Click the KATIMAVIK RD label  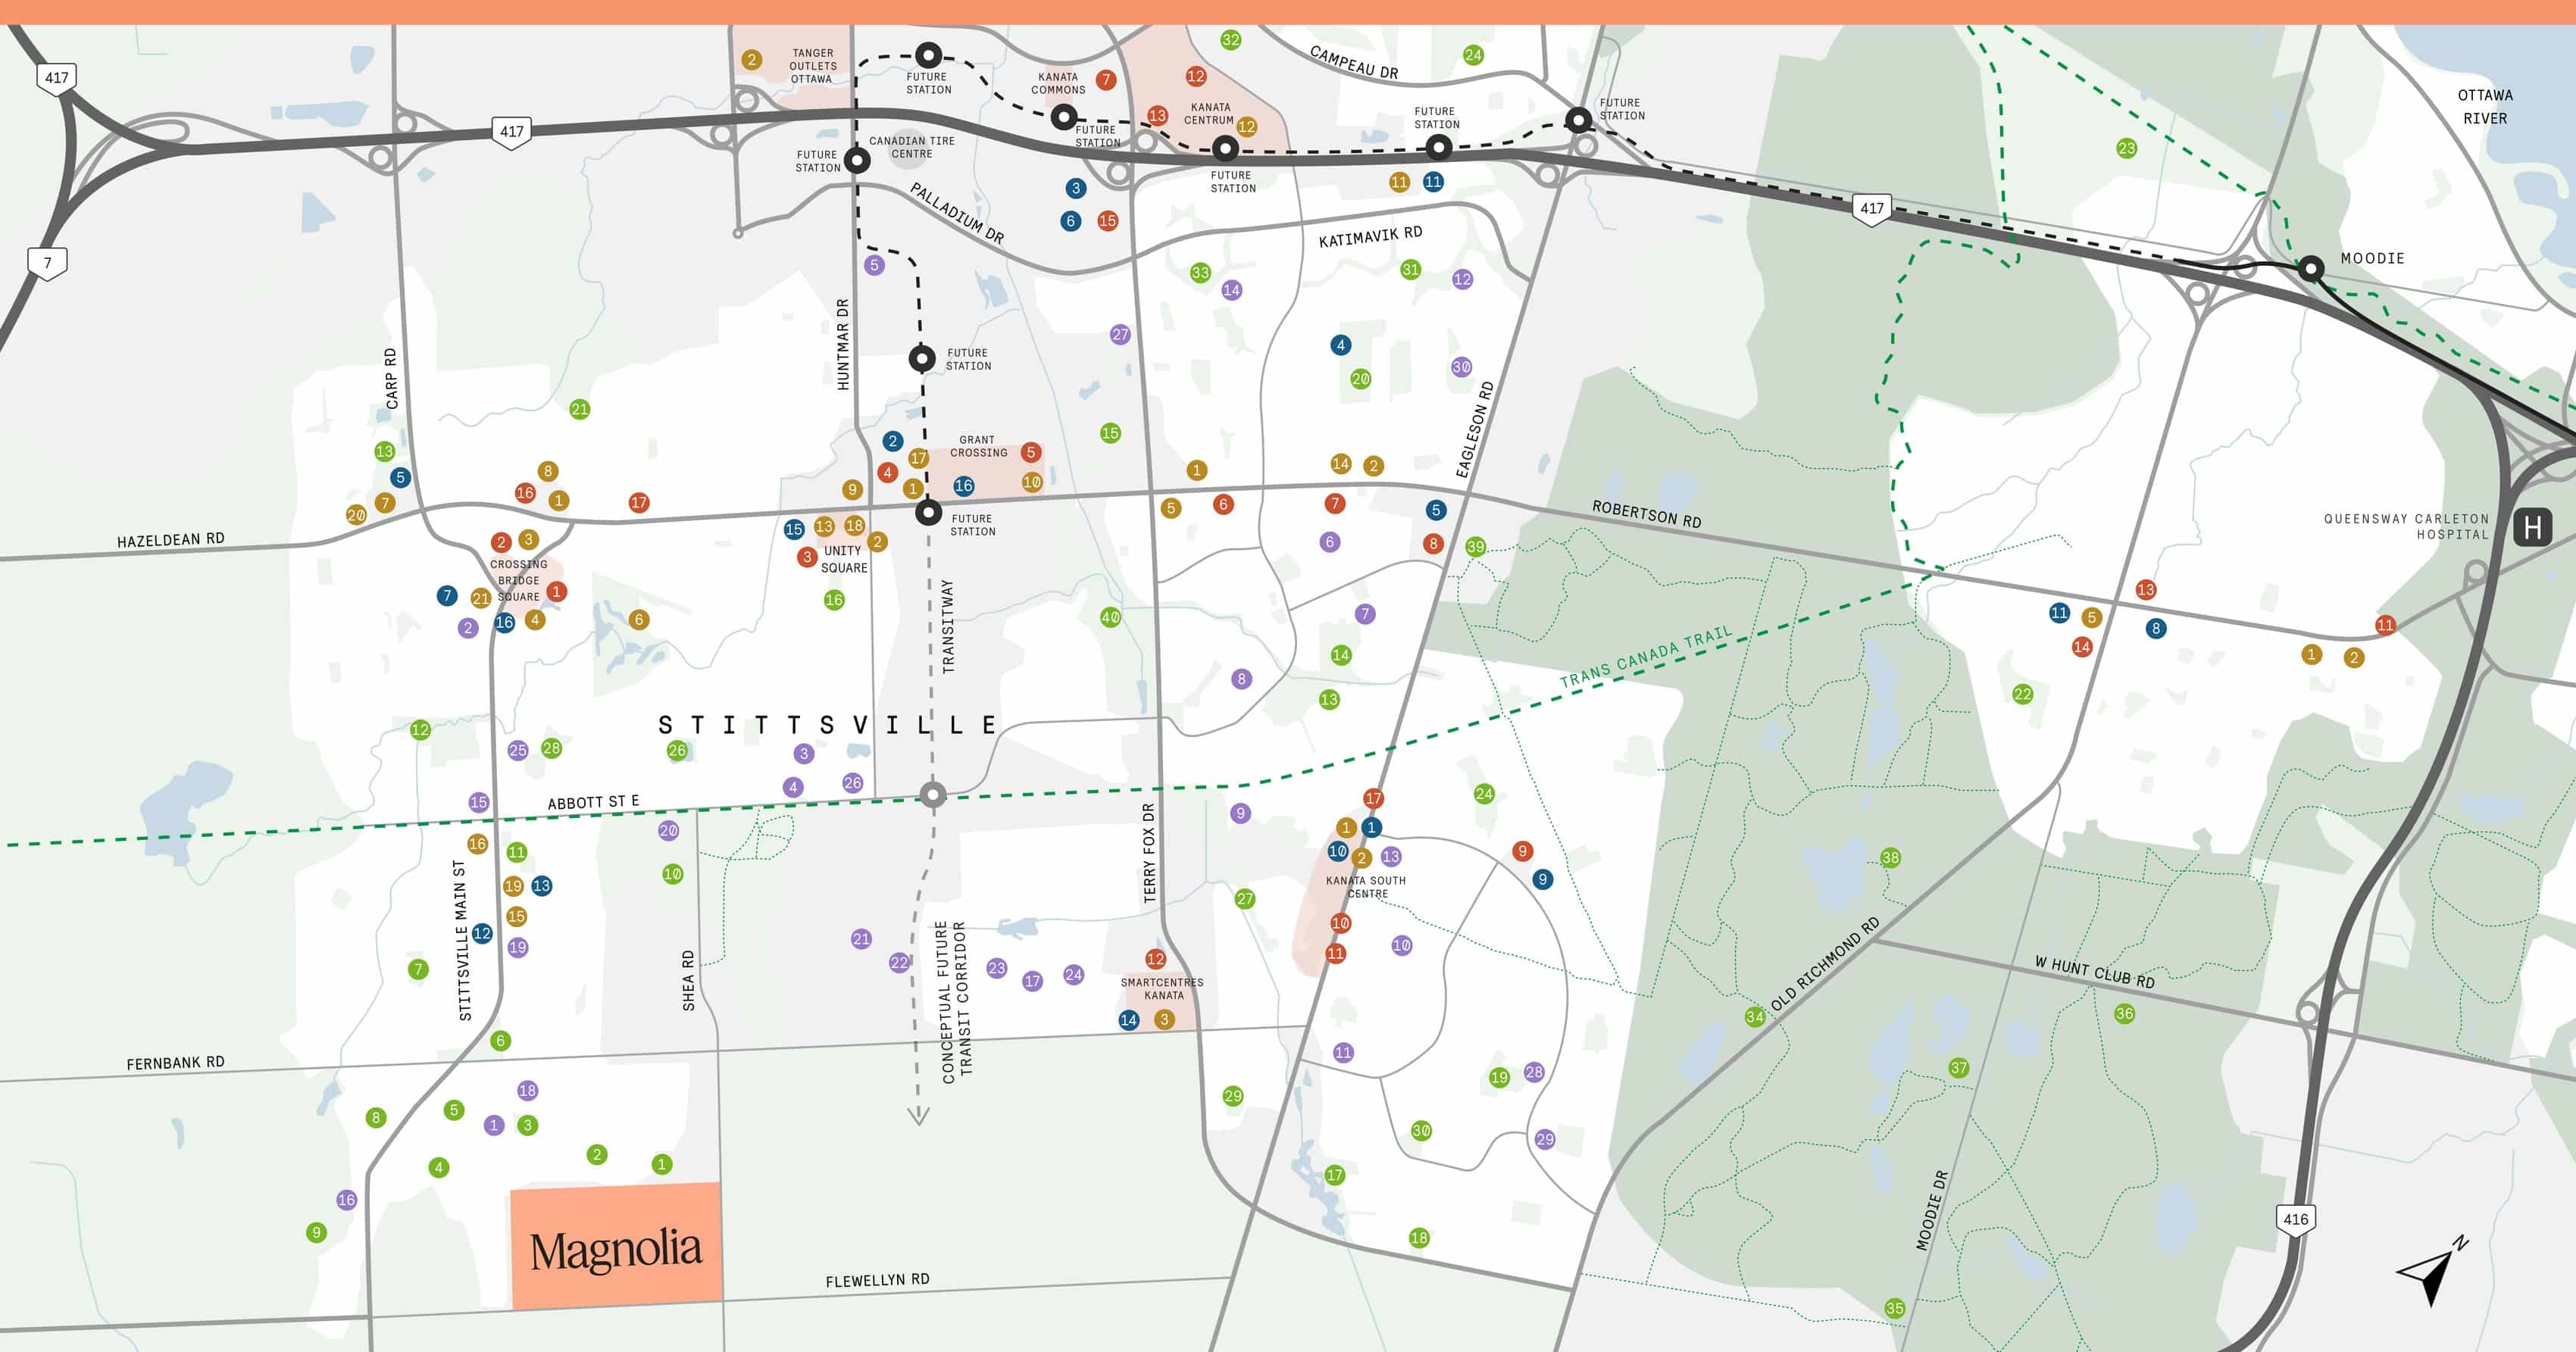click(1370, 237)
